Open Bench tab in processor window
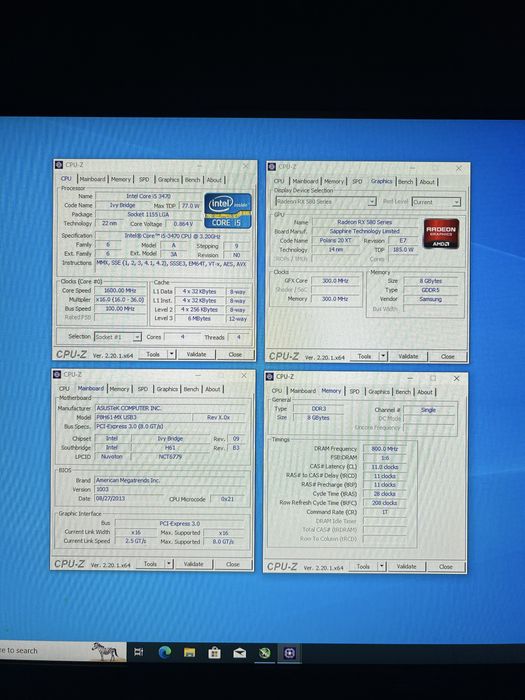 click(x=192, y=180)
